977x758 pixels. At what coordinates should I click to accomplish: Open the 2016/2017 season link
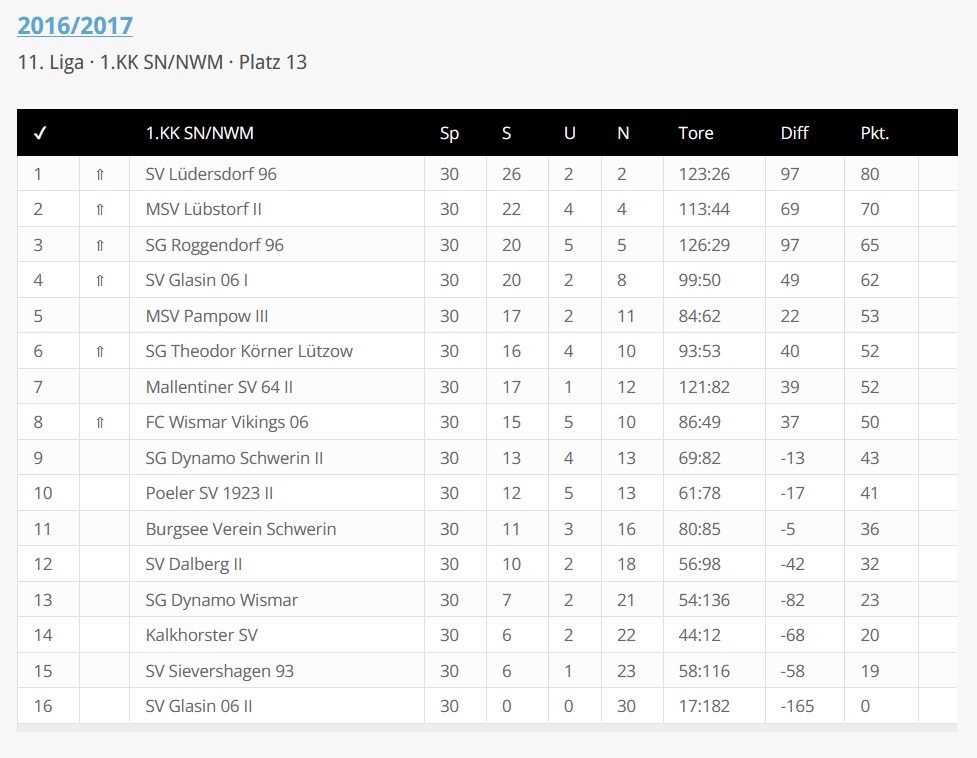(75, 26)
